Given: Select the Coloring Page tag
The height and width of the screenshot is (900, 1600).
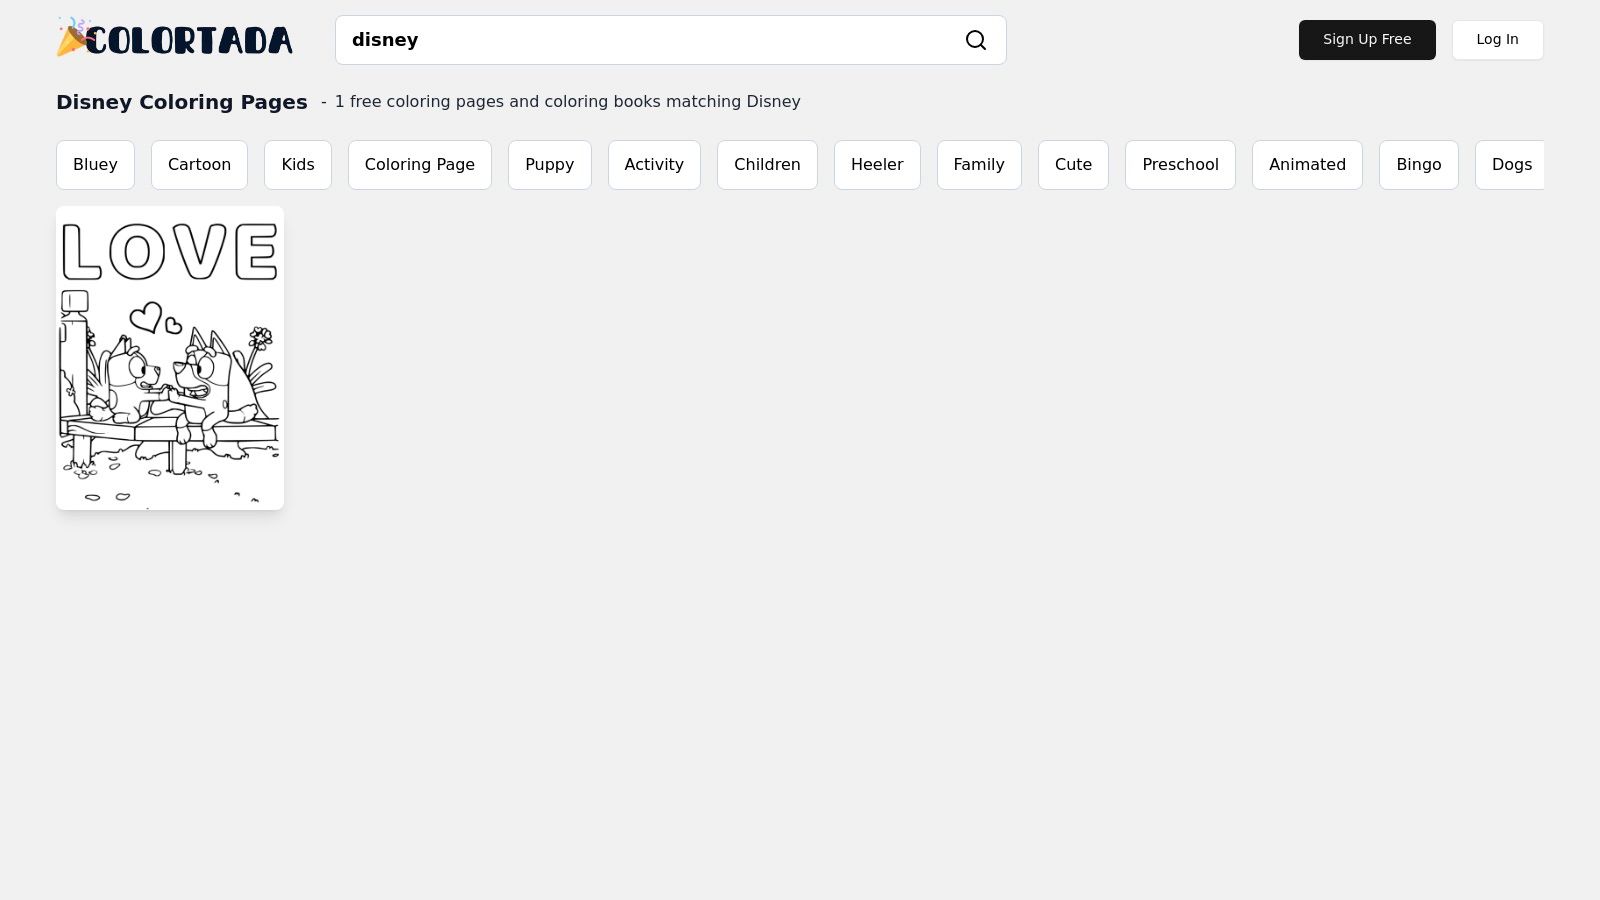Looking at the screenshot, I should (x=419, y=165).
